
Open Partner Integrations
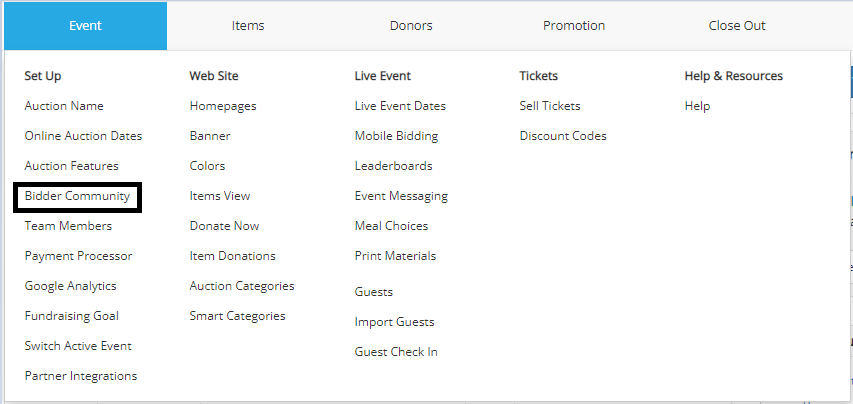coord(81,376)
